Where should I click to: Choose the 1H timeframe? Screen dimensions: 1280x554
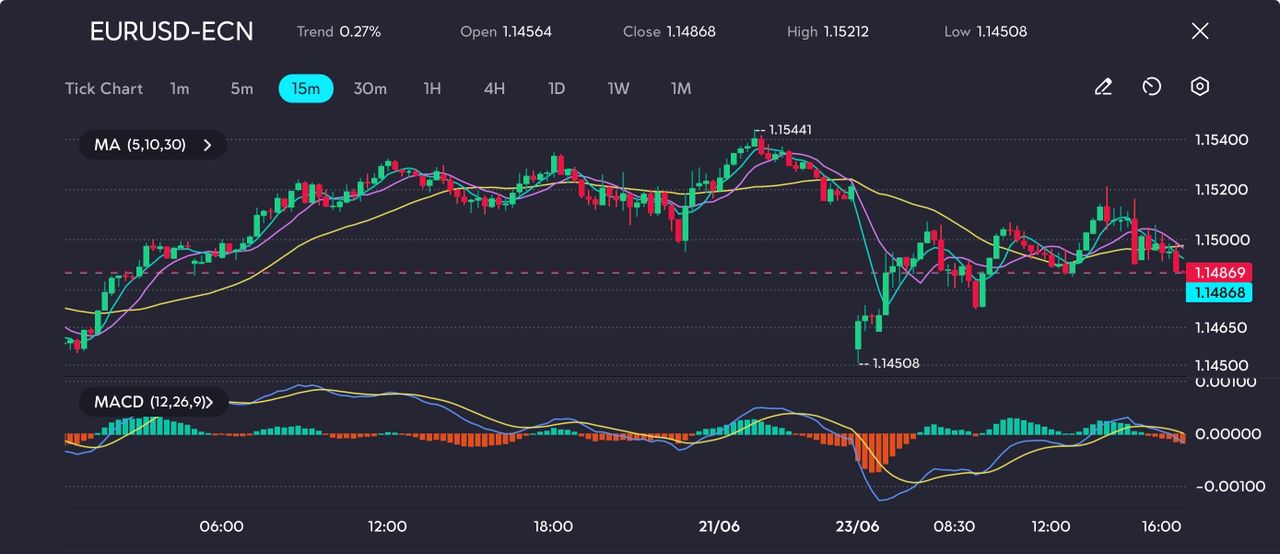tap(432, 89)
